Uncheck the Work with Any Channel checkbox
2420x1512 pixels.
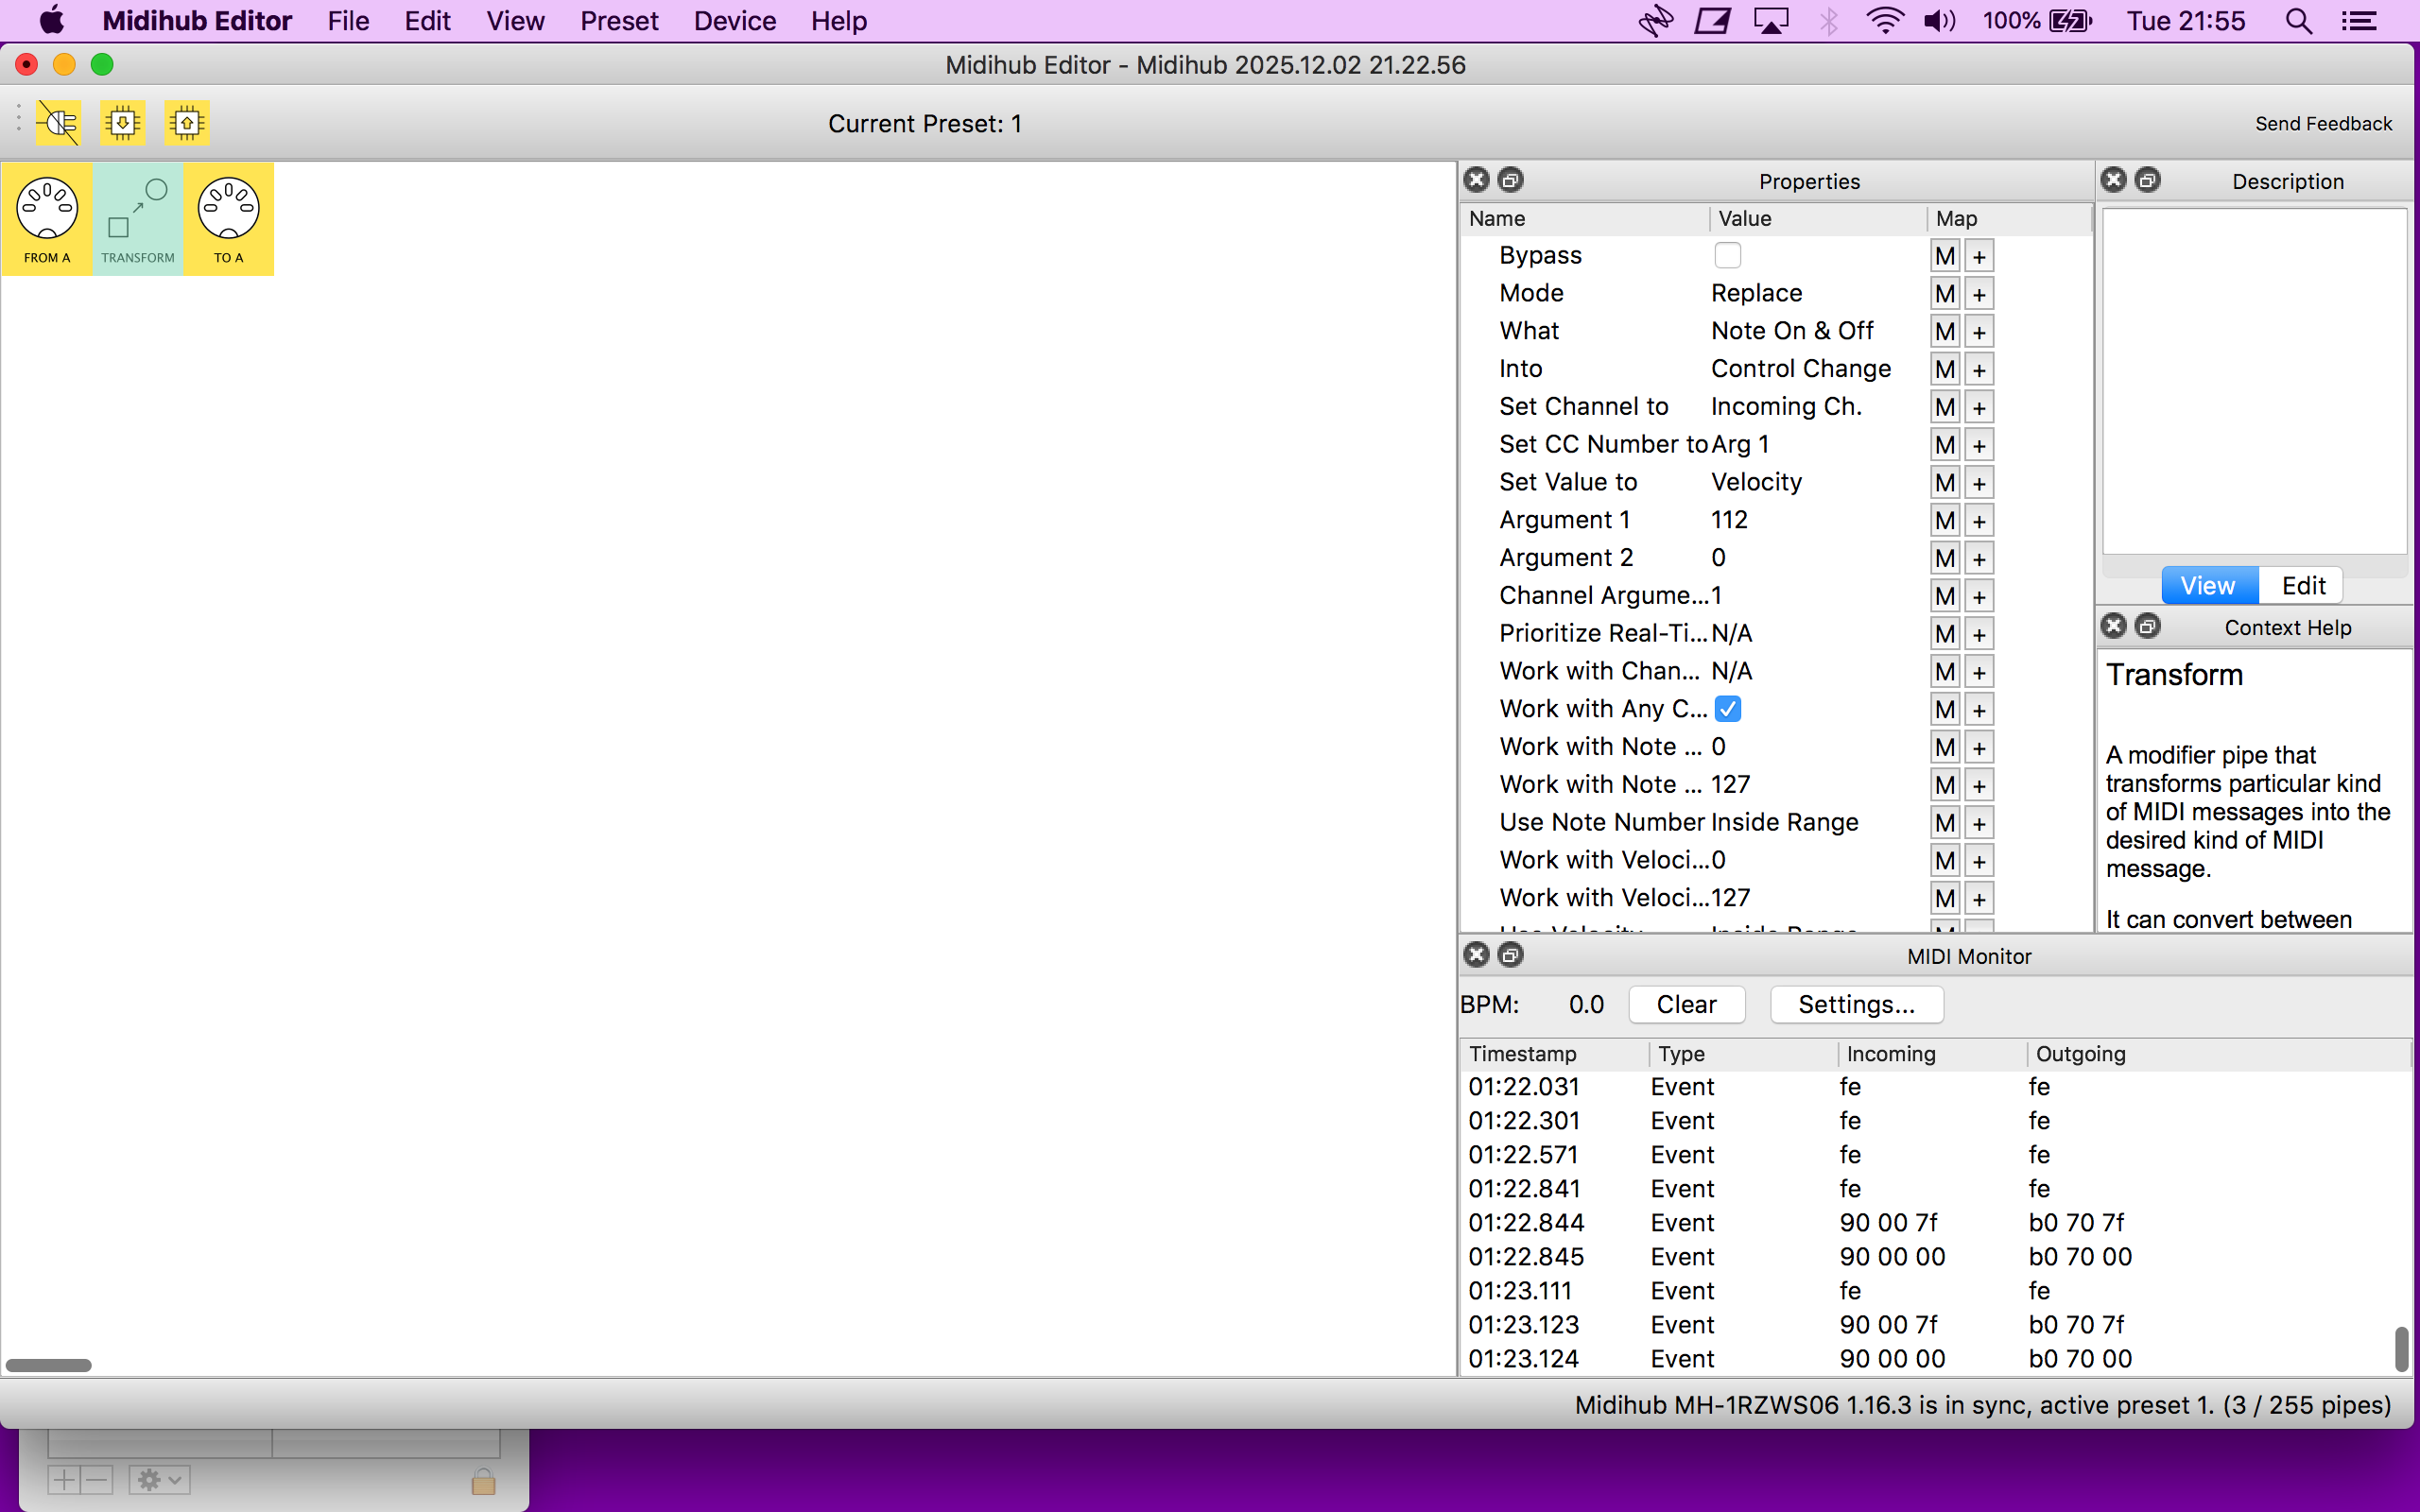point(1727,709)
